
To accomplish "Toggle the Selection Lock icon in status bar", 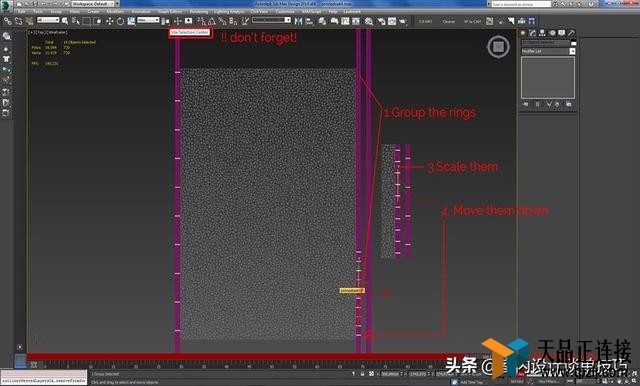I will coord(362,374).
